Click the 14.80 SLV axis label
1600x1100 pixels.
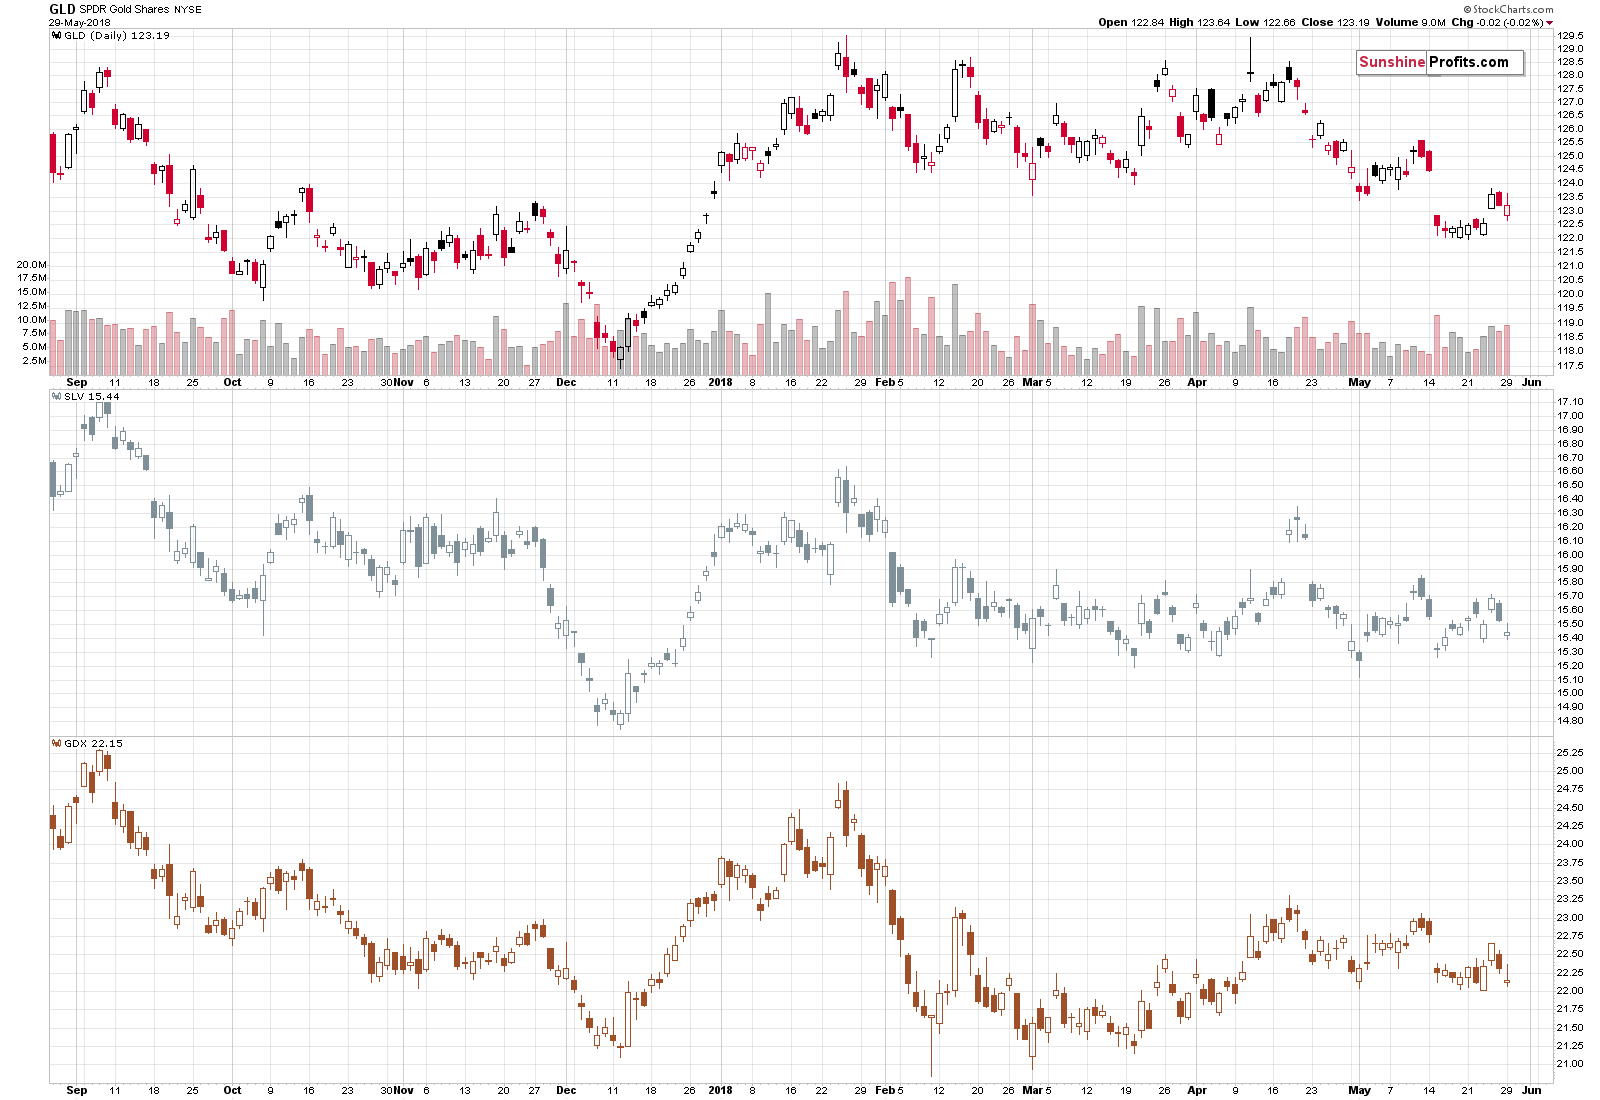tap(1569, 720)
